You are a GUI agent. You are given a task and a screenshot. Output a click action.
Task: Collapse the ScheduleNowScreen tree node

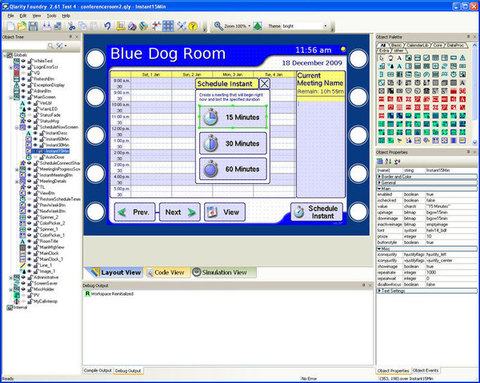(17, 127)
